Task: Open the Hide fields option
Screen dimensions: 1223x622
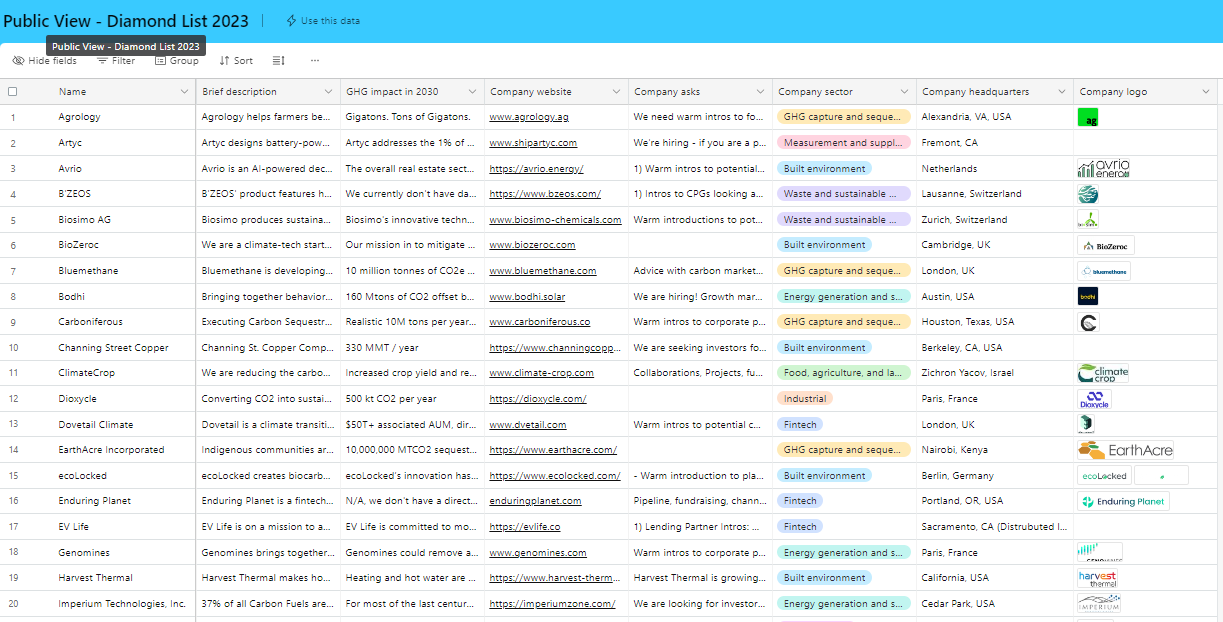Action: 44,61
